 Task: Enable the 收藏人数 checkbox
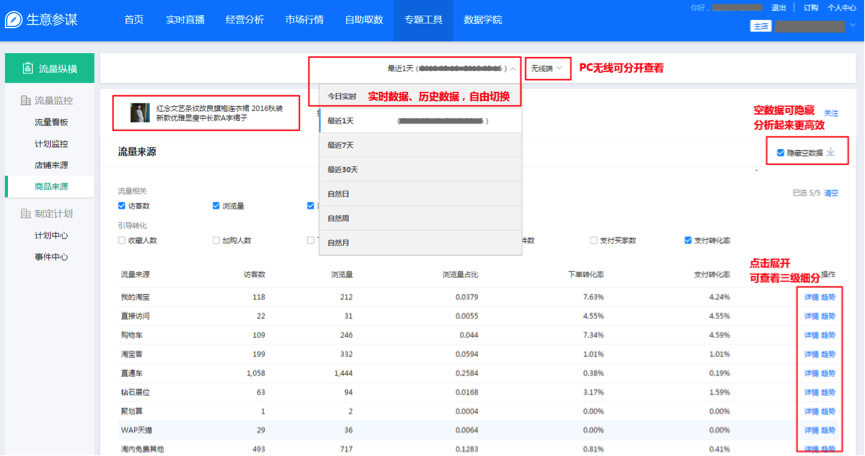click(x=122, y=240)
